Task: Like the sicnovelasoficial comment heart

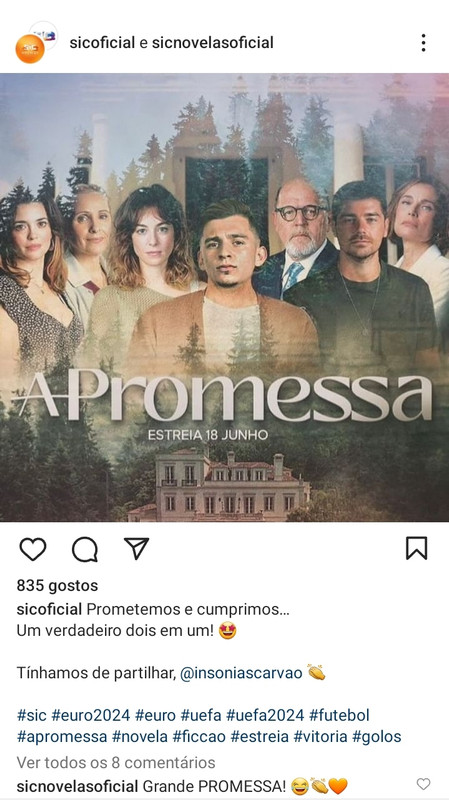Action: click(x=423, y=784)
